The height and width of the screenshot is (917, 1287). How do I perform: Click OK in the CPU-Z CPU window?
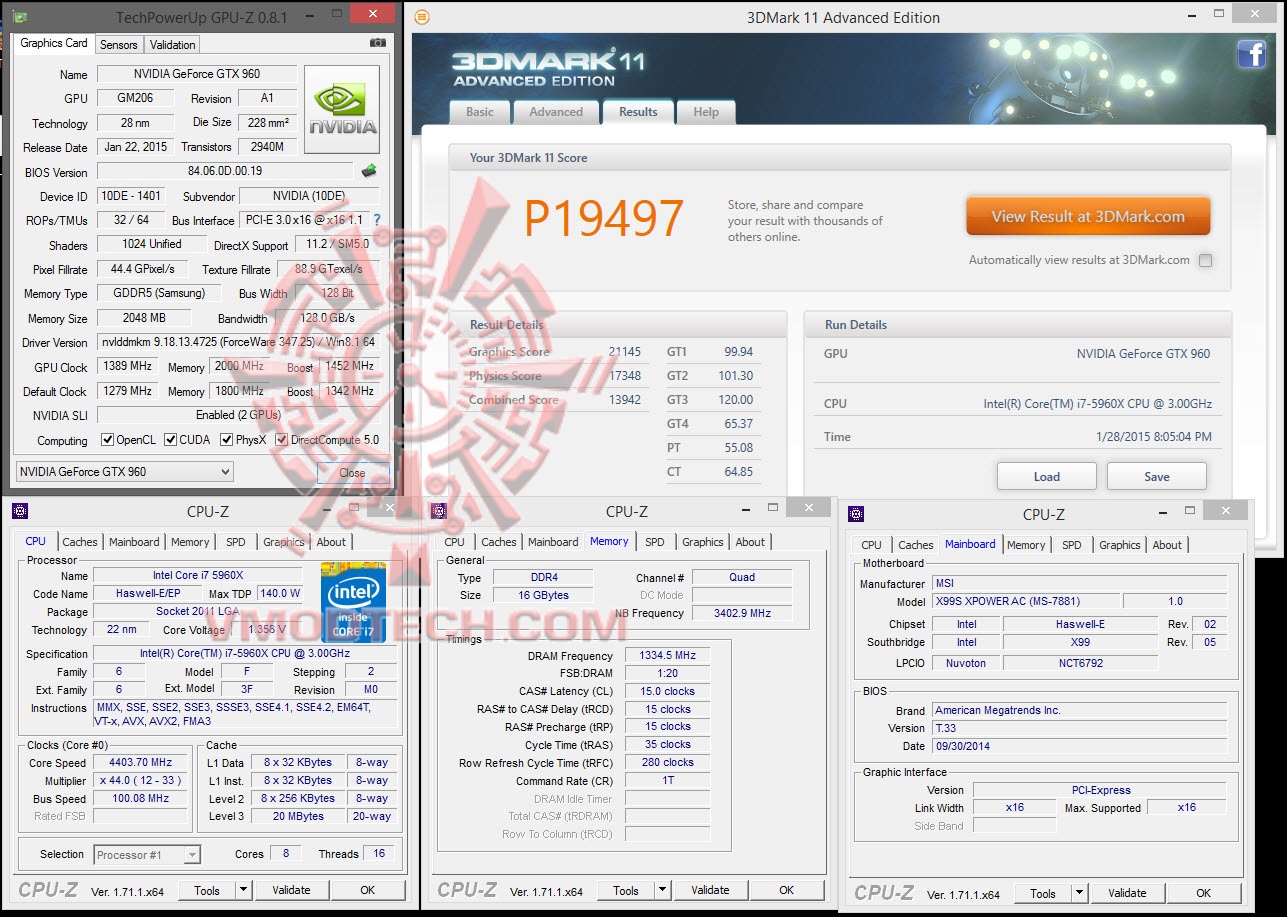(x=368, y=890)
